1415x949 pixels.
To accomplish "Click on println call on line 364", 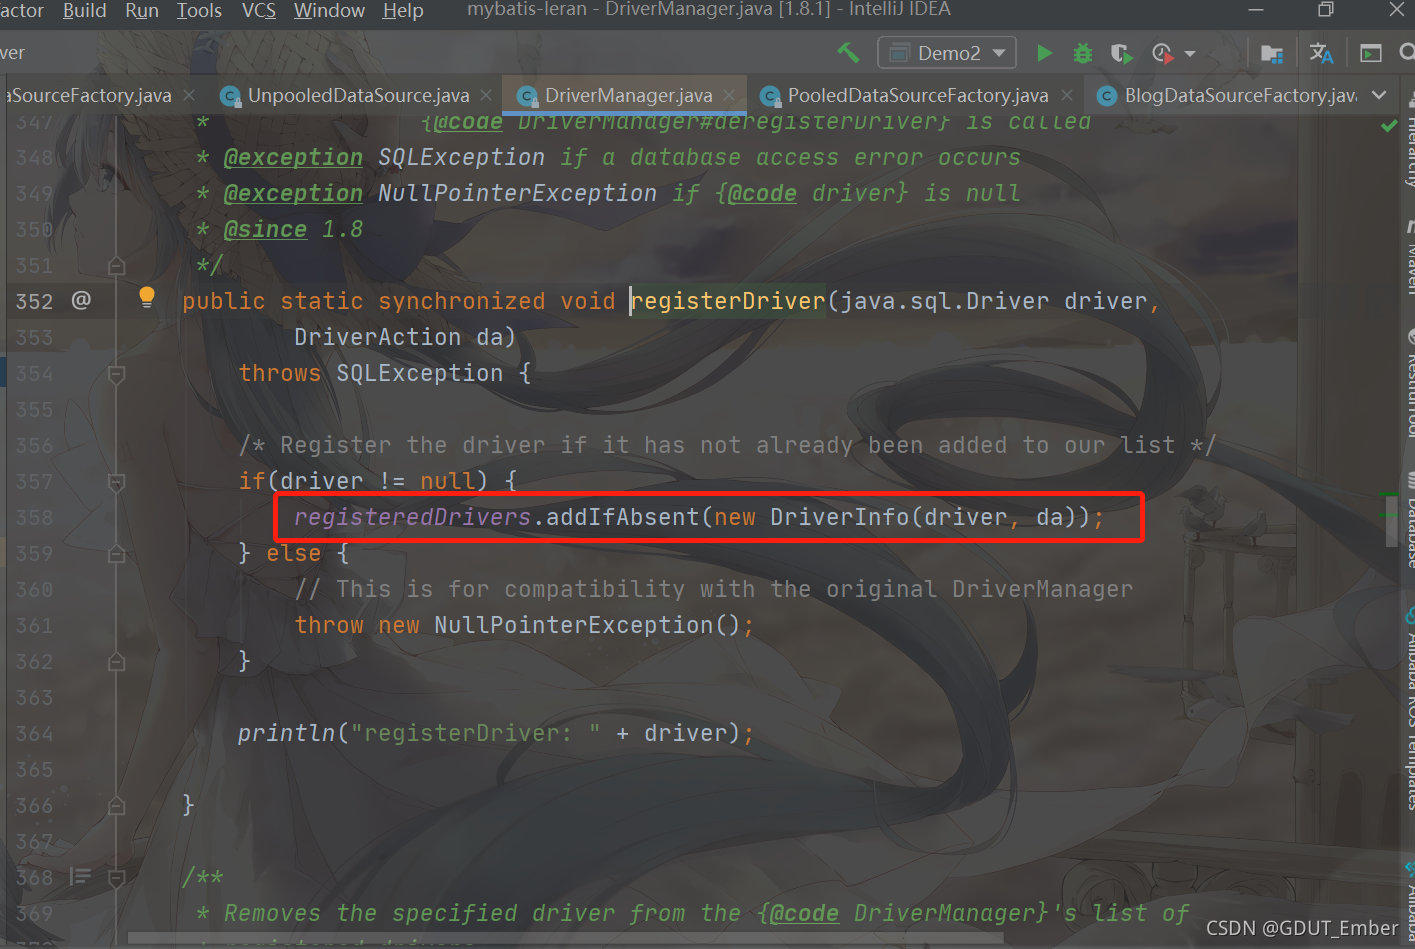I will click(x=286, y=733).
